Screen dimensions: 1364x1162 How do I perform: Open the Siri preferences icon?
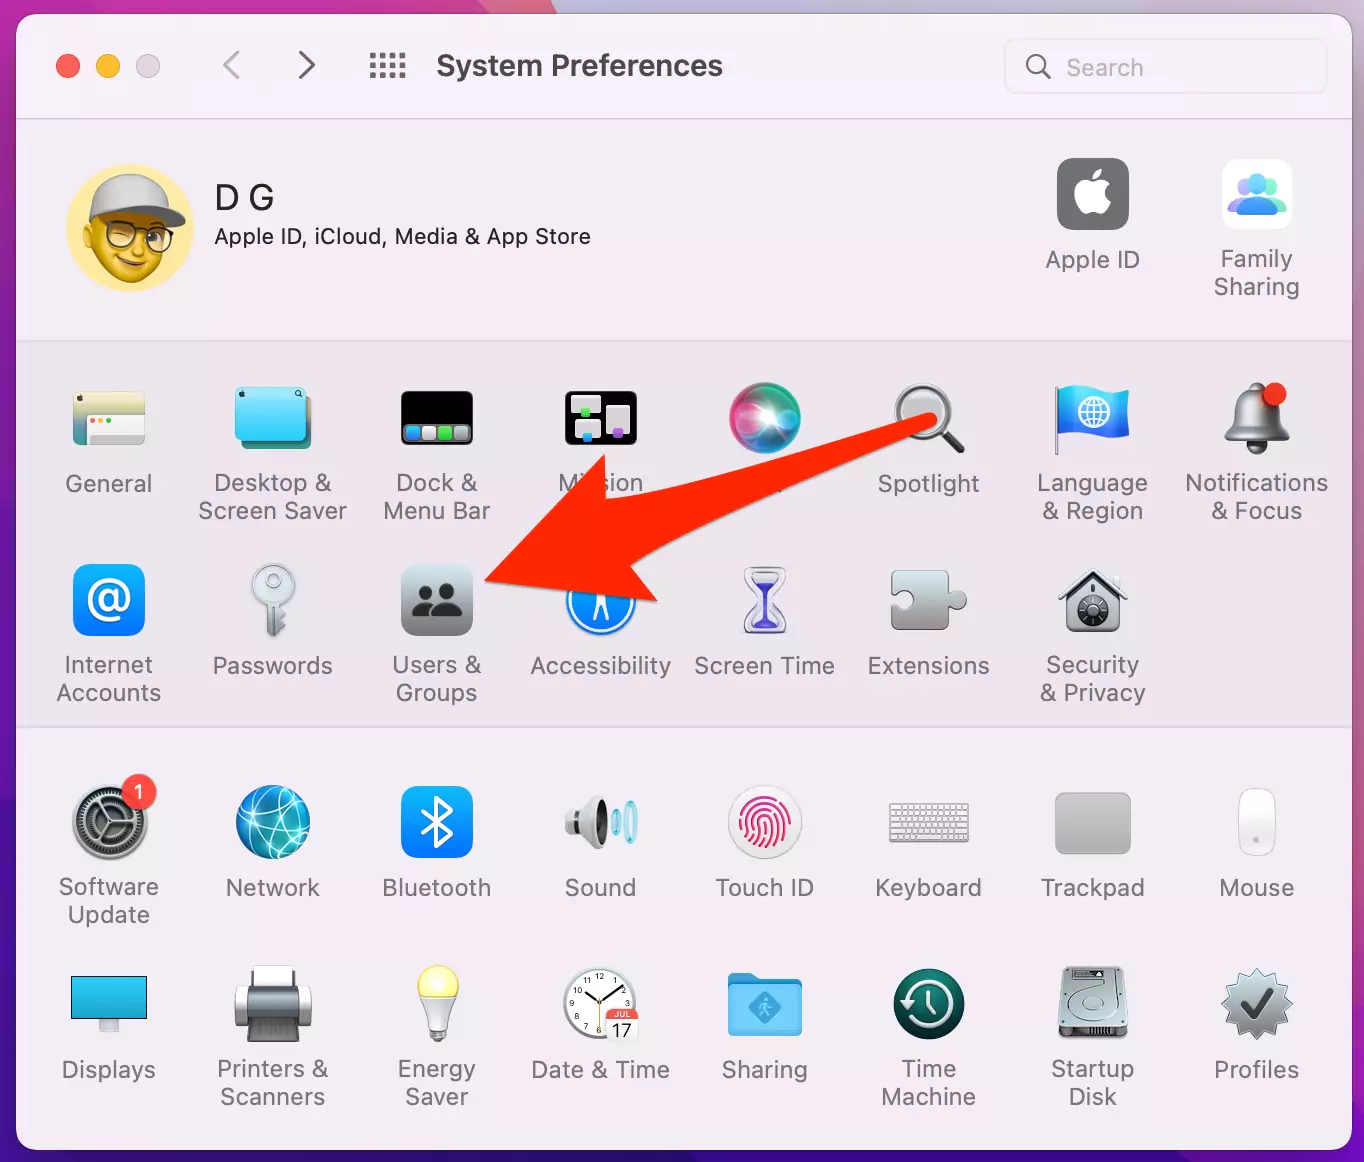coord(765,418)
